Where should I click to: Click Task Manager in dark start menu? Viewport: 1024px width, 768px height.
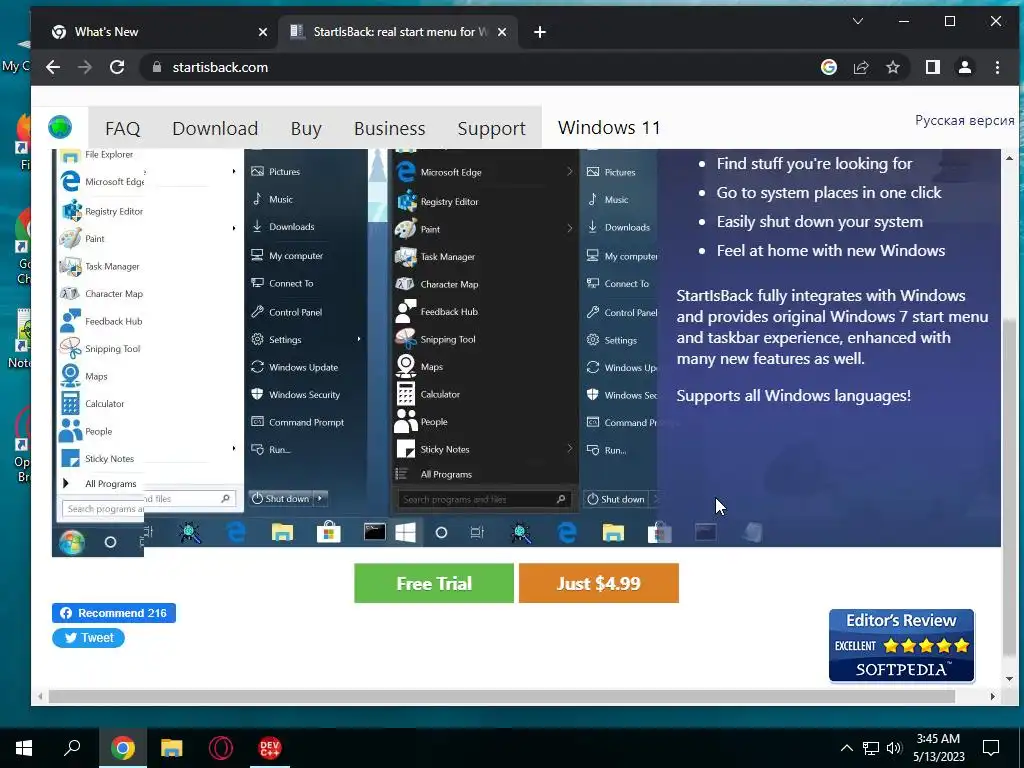click(436, 257)
